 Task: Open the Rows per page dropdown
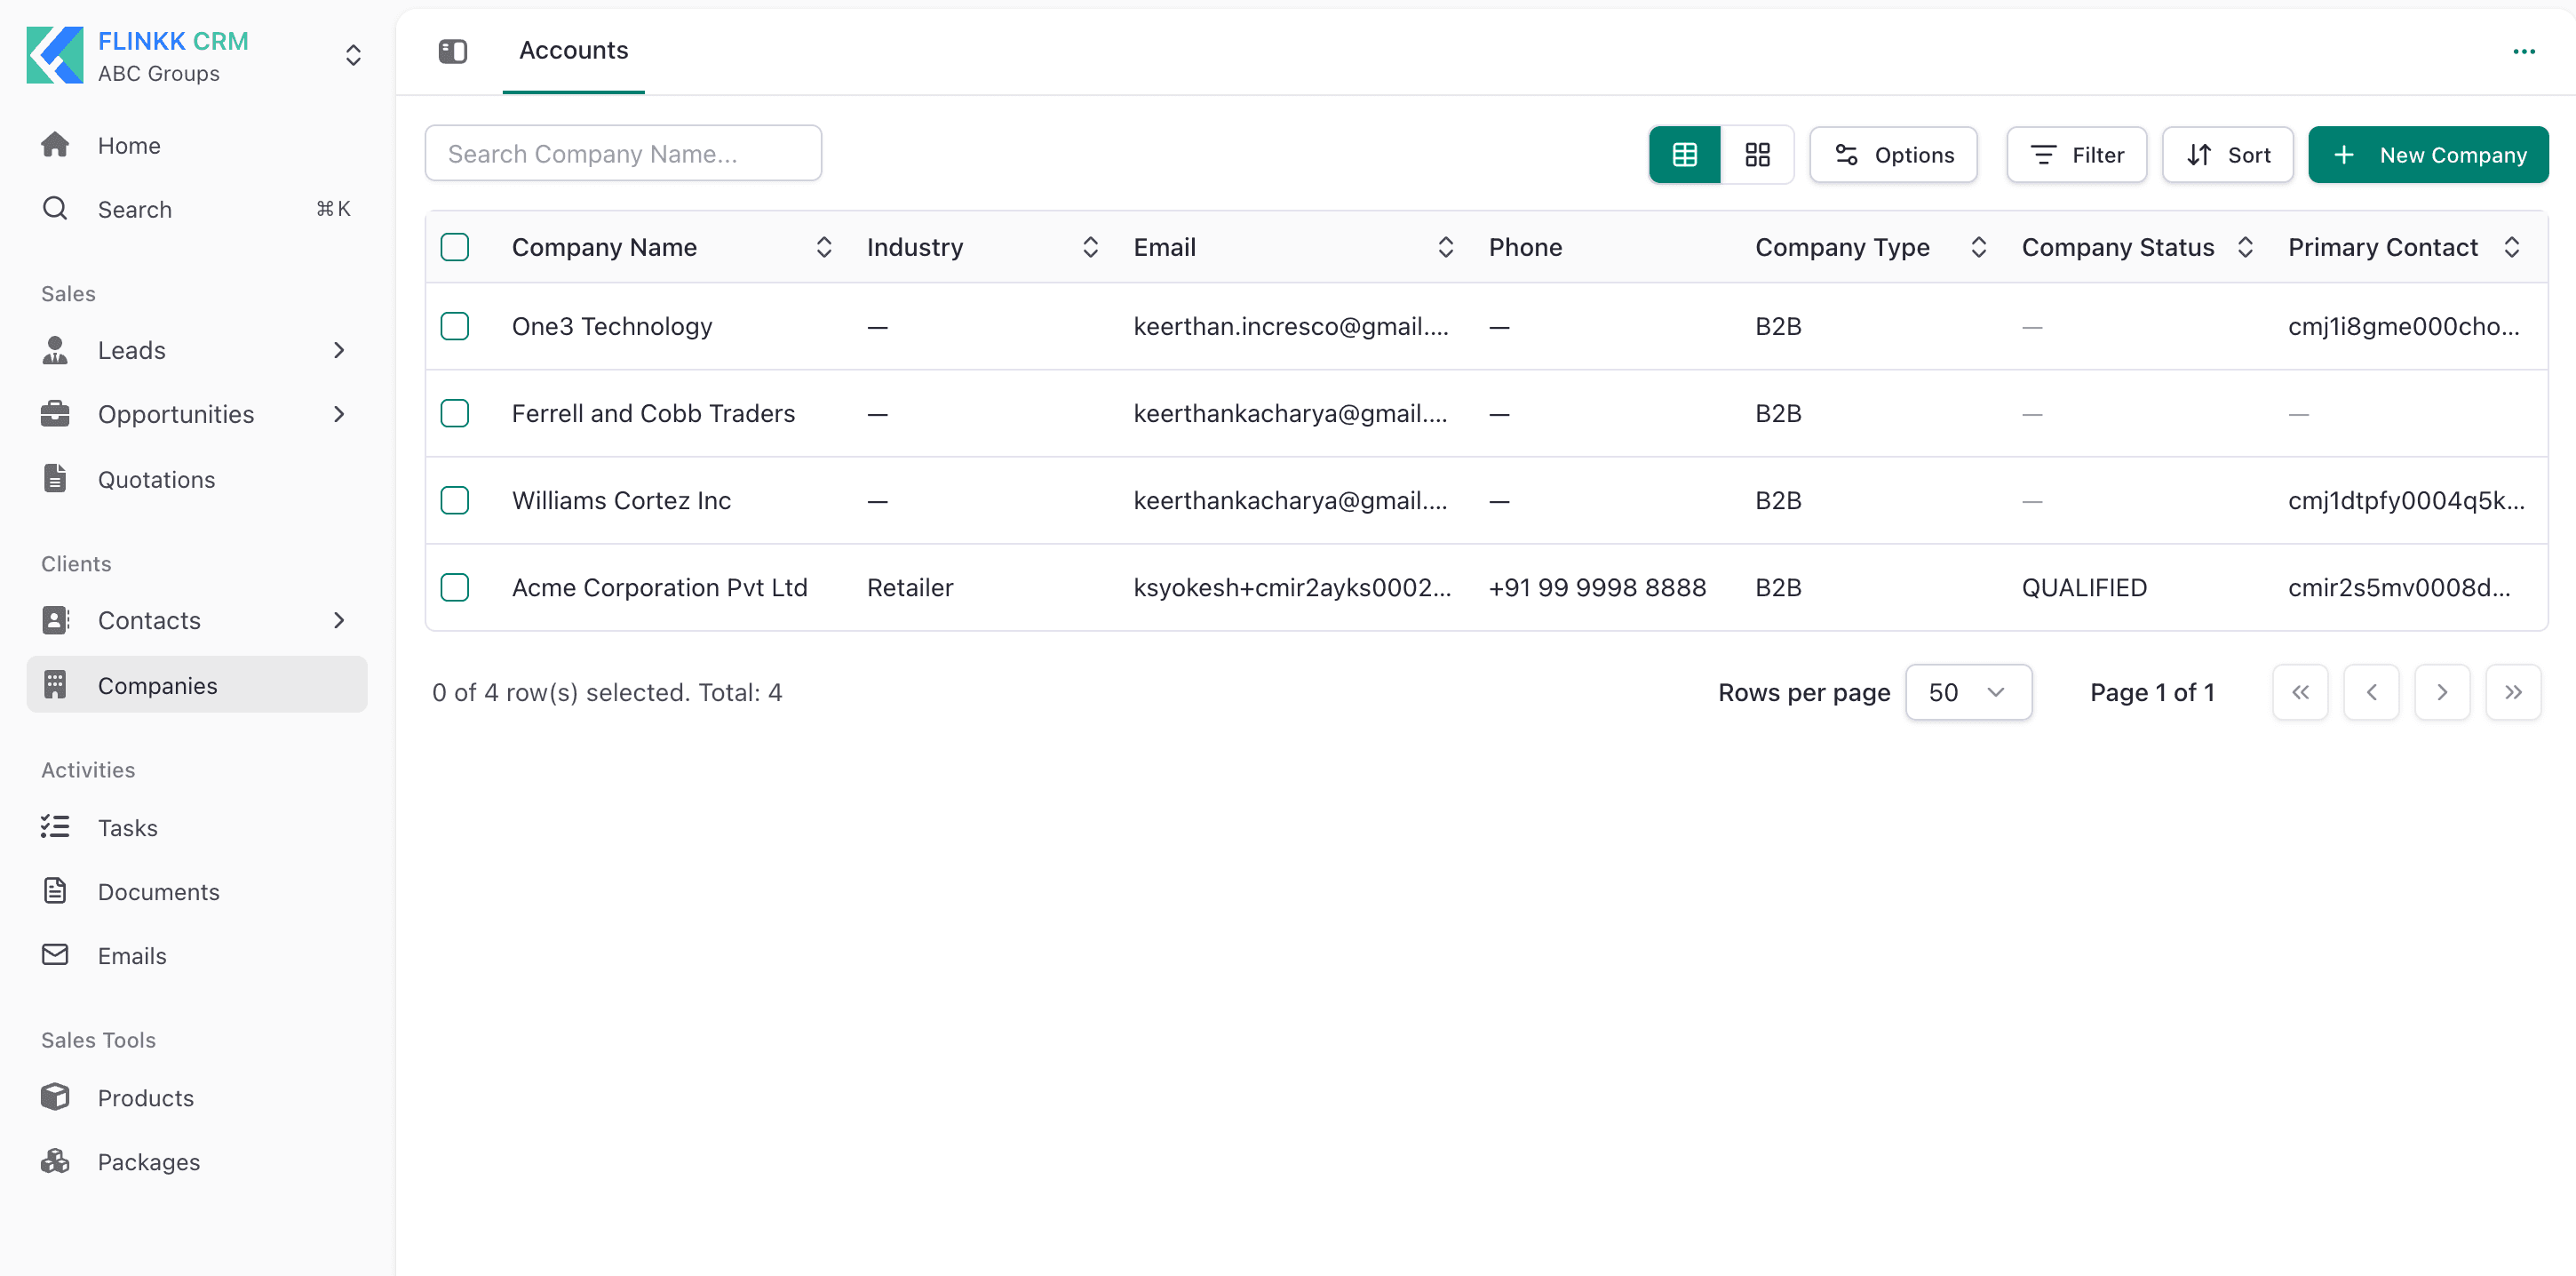point(1968,692)
